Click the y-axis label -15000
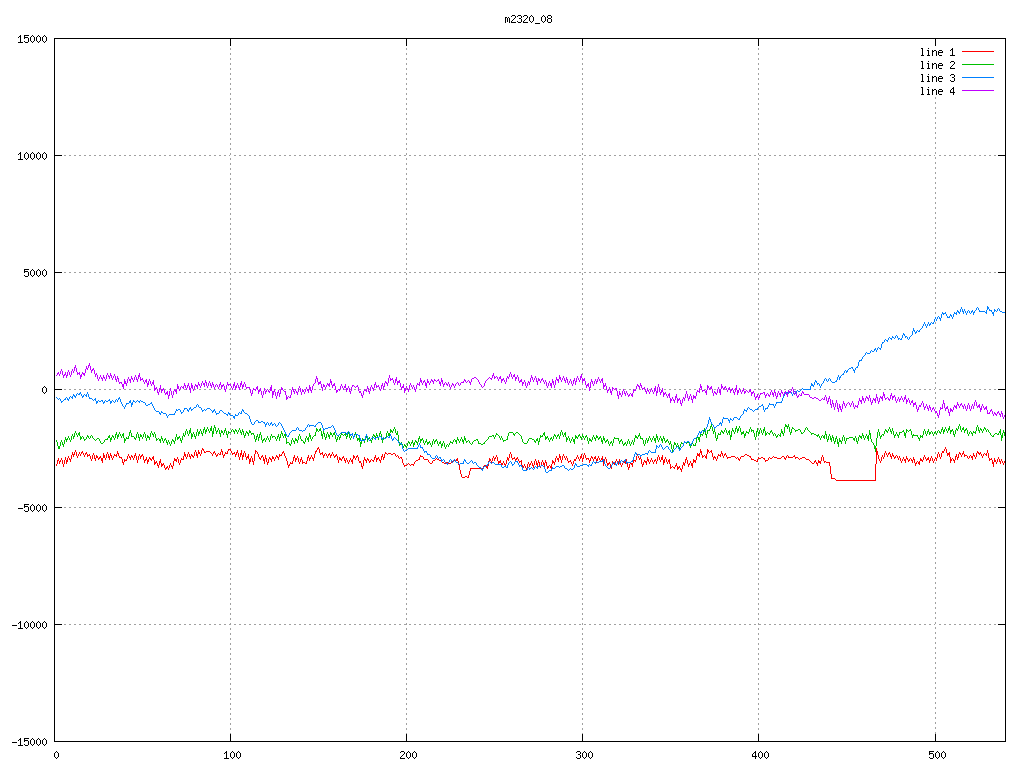Viewport: 1024px width, 768px height. (x=29, y=742)
